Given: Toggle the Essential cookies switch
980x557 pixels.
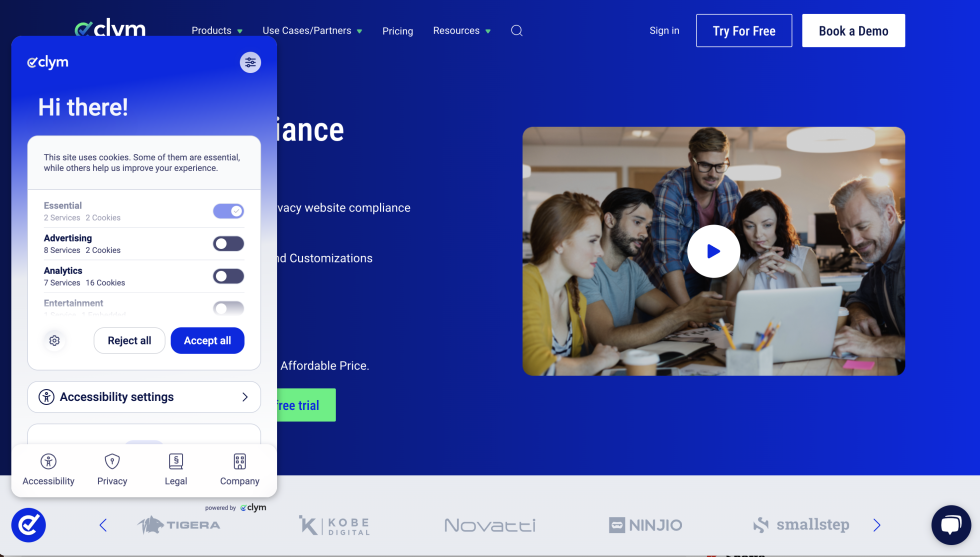Looking at the screenshot, I should click(x=228, y=211).
